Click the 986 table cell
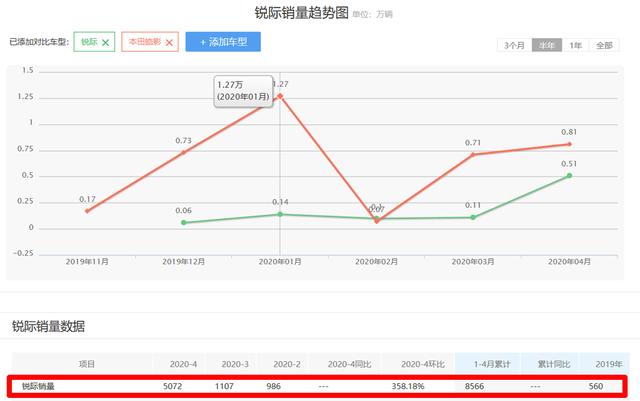 273,386
